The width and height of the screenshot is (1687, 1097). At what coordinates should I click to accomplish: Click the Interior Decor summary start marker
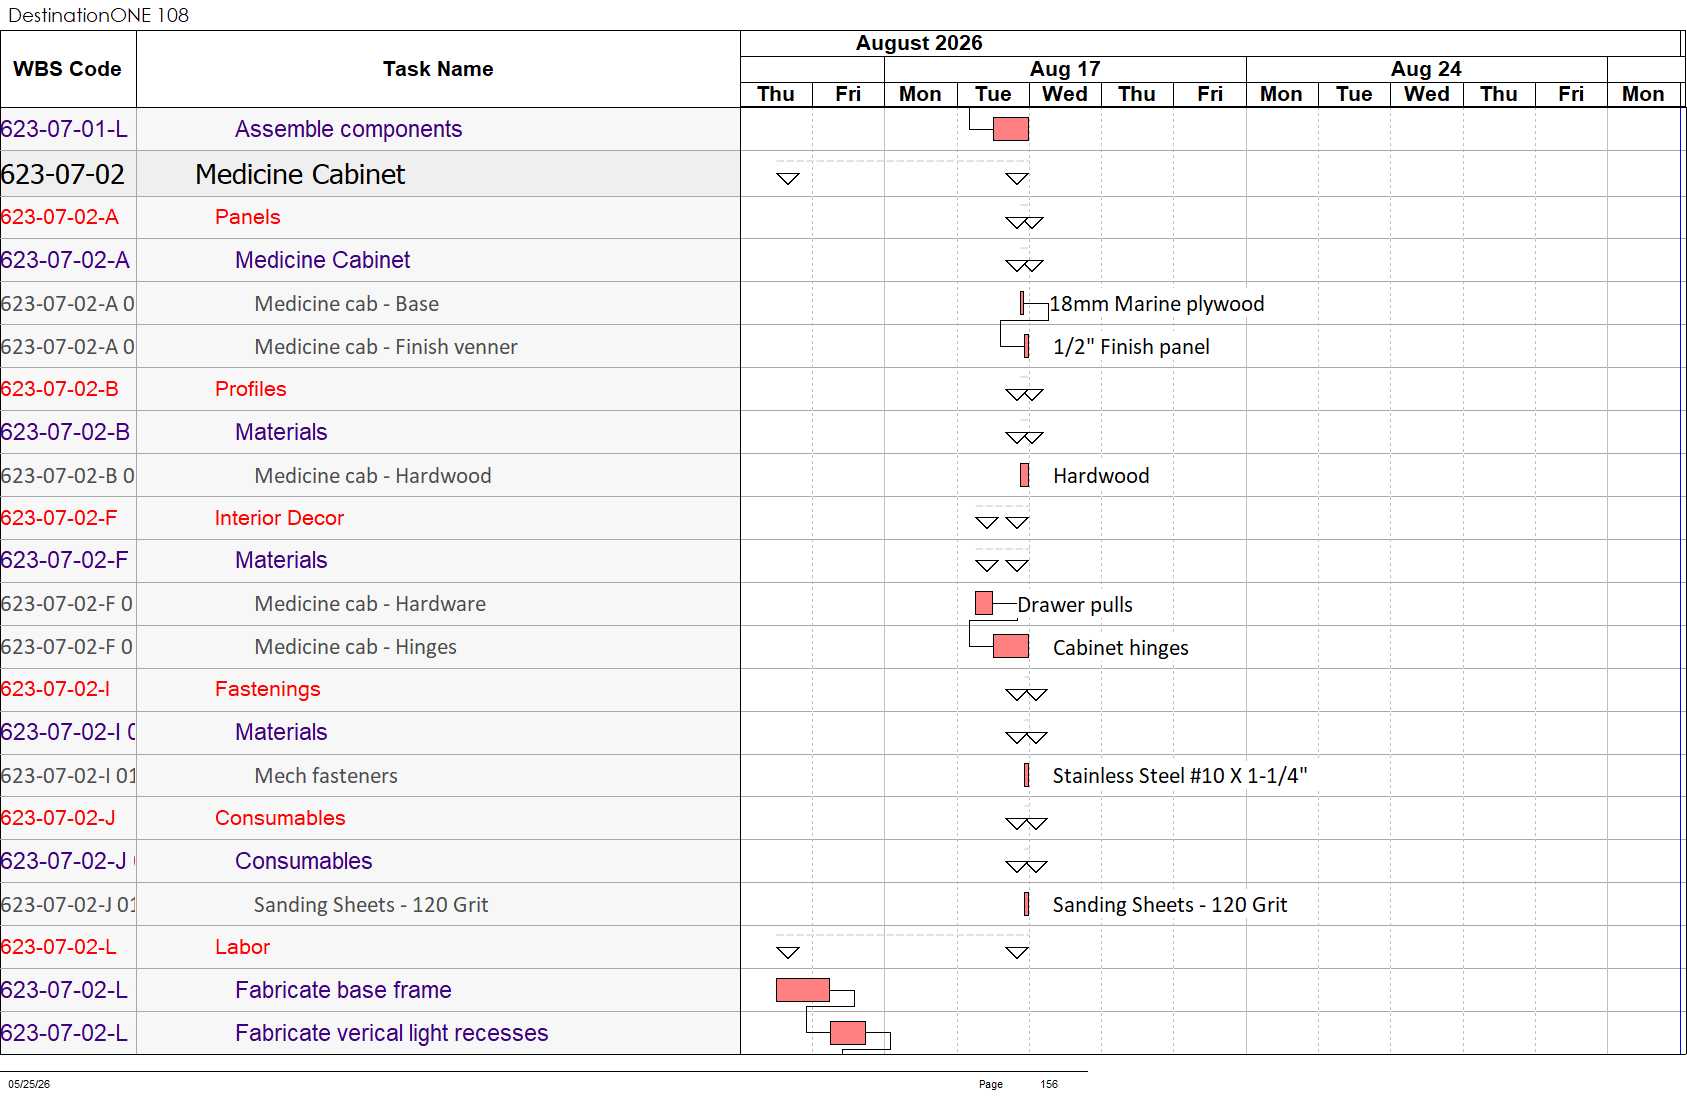pos(987,522)
